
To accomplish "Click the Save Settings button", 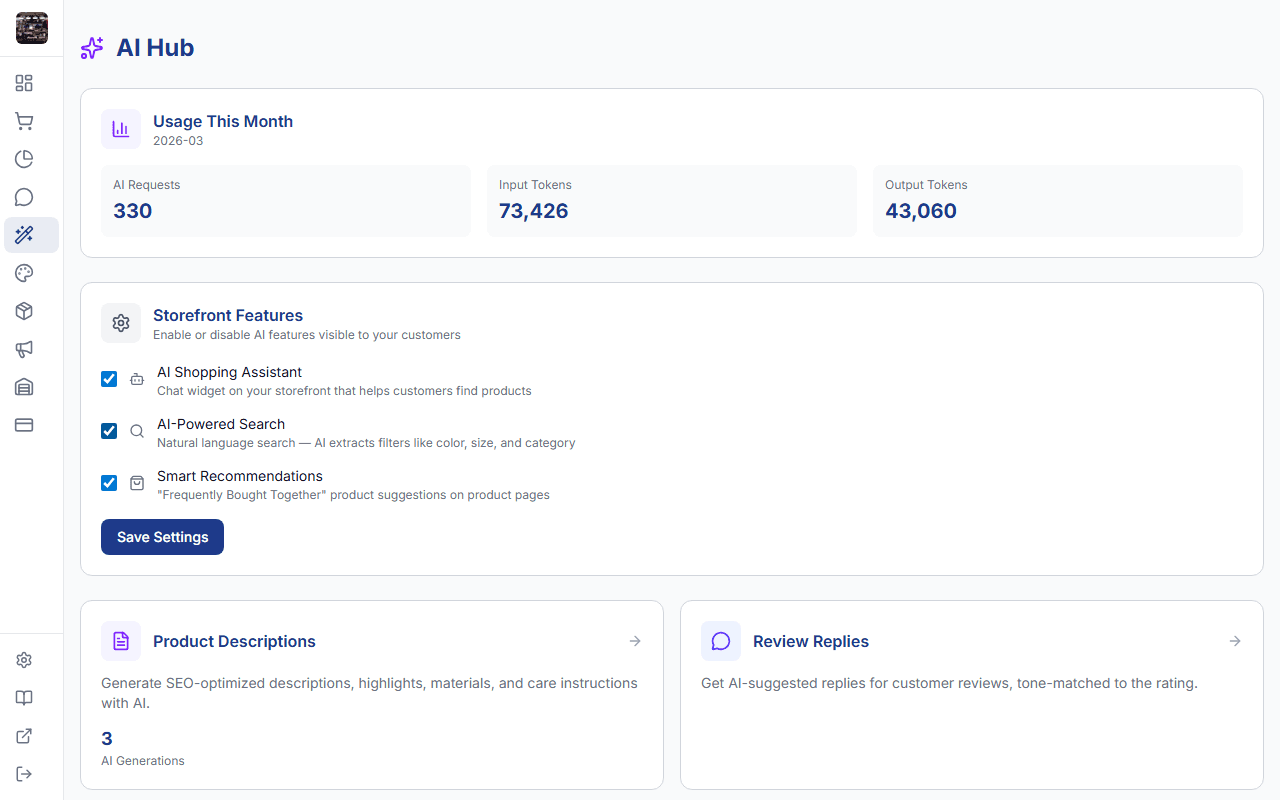I will 162,537.
